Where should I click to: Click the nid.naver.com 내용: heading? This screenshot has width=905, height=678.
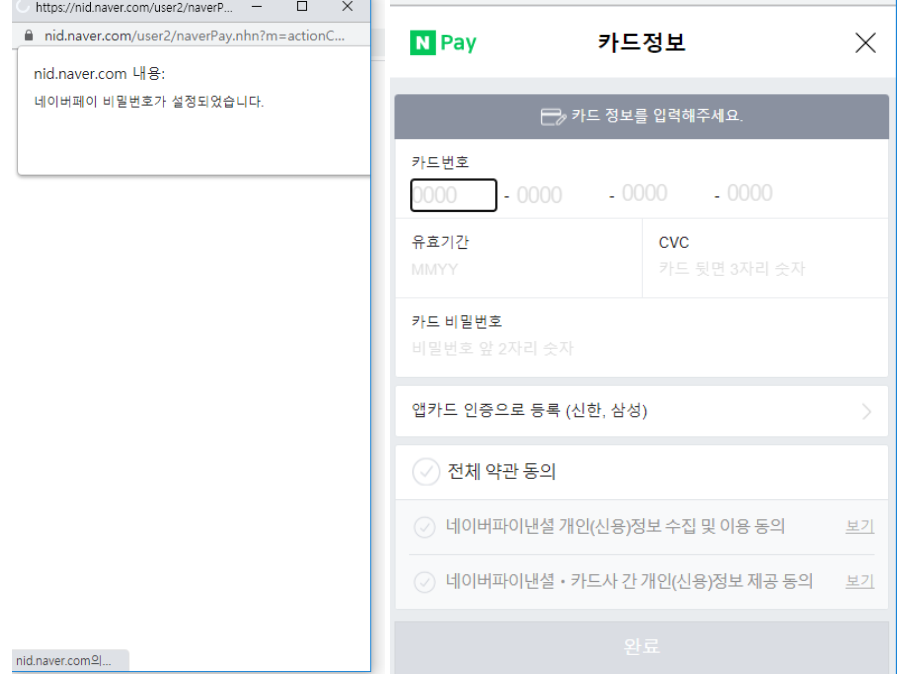click(99, 74)
